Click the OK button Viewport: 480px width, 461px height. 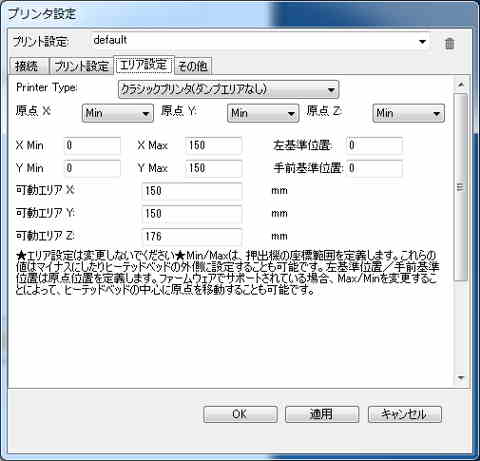[240, 414]
